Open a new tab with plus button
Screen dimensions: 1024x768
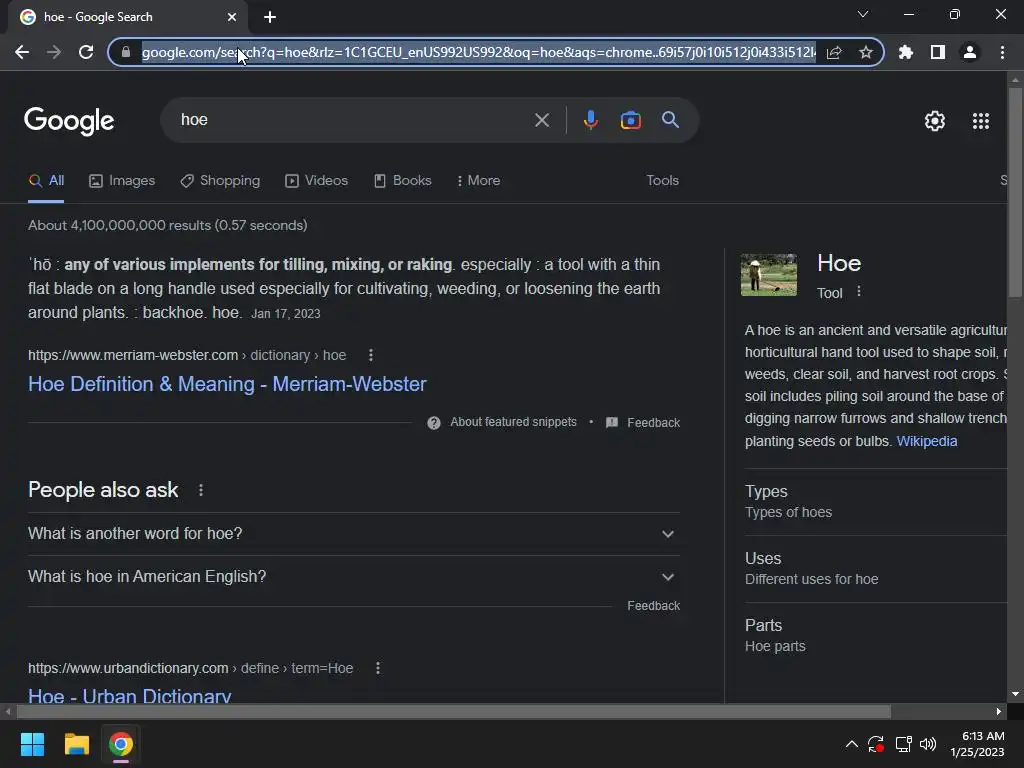click(270, 17)
